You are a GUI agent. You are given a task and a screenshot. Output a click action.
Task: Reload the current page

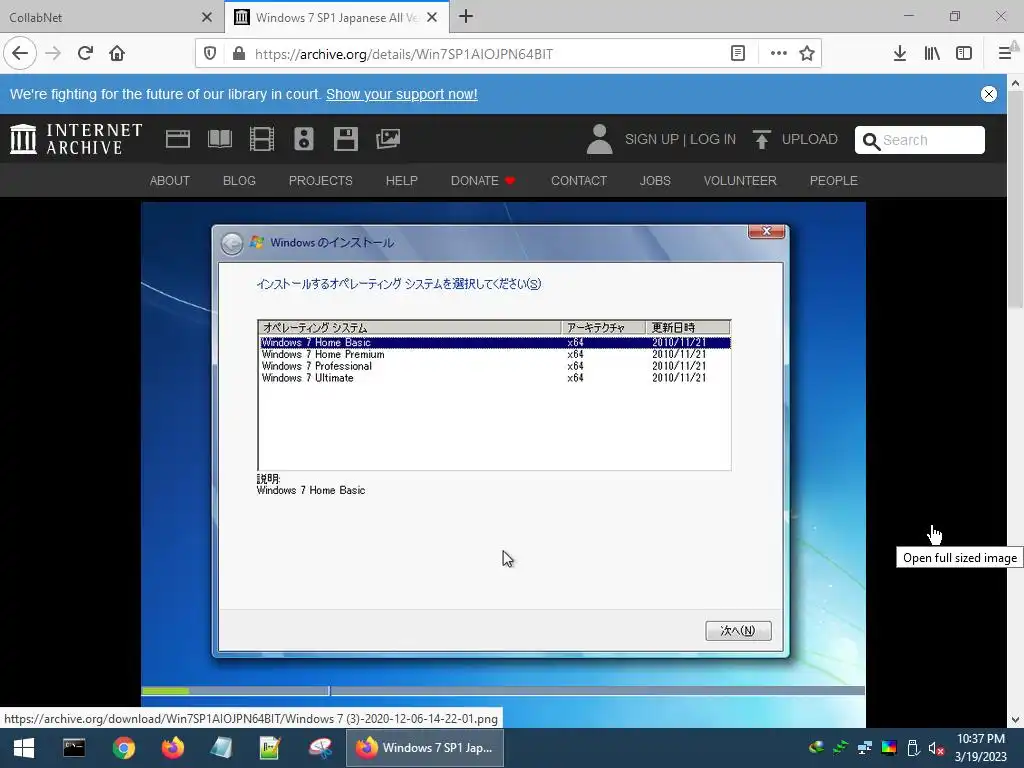[x=85, y=54]
